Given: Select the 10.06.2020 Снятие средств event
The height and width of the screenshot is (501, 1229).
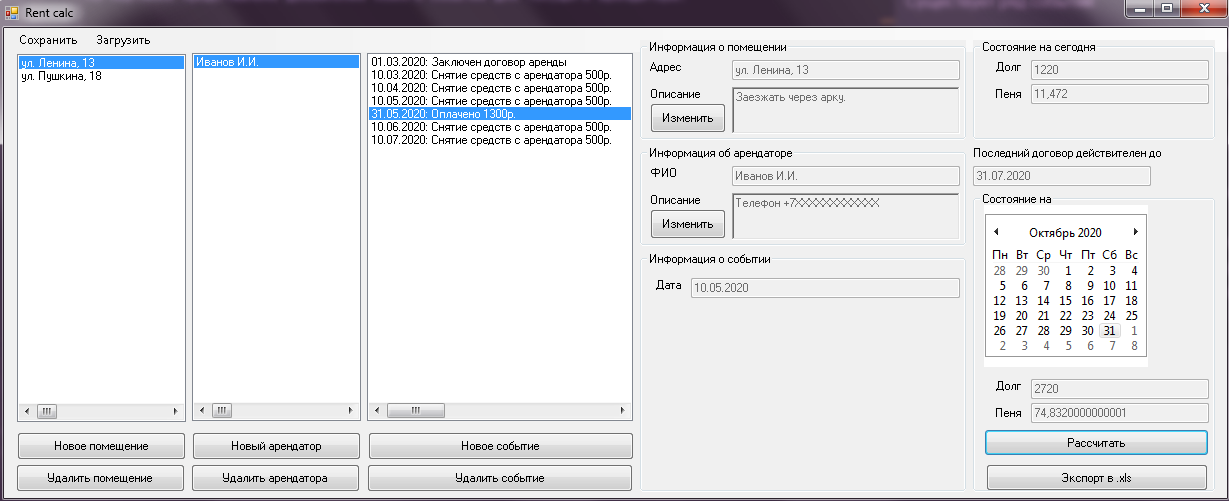Looking at the screenshot, I should pyautogui.click(x=500, y=127).
